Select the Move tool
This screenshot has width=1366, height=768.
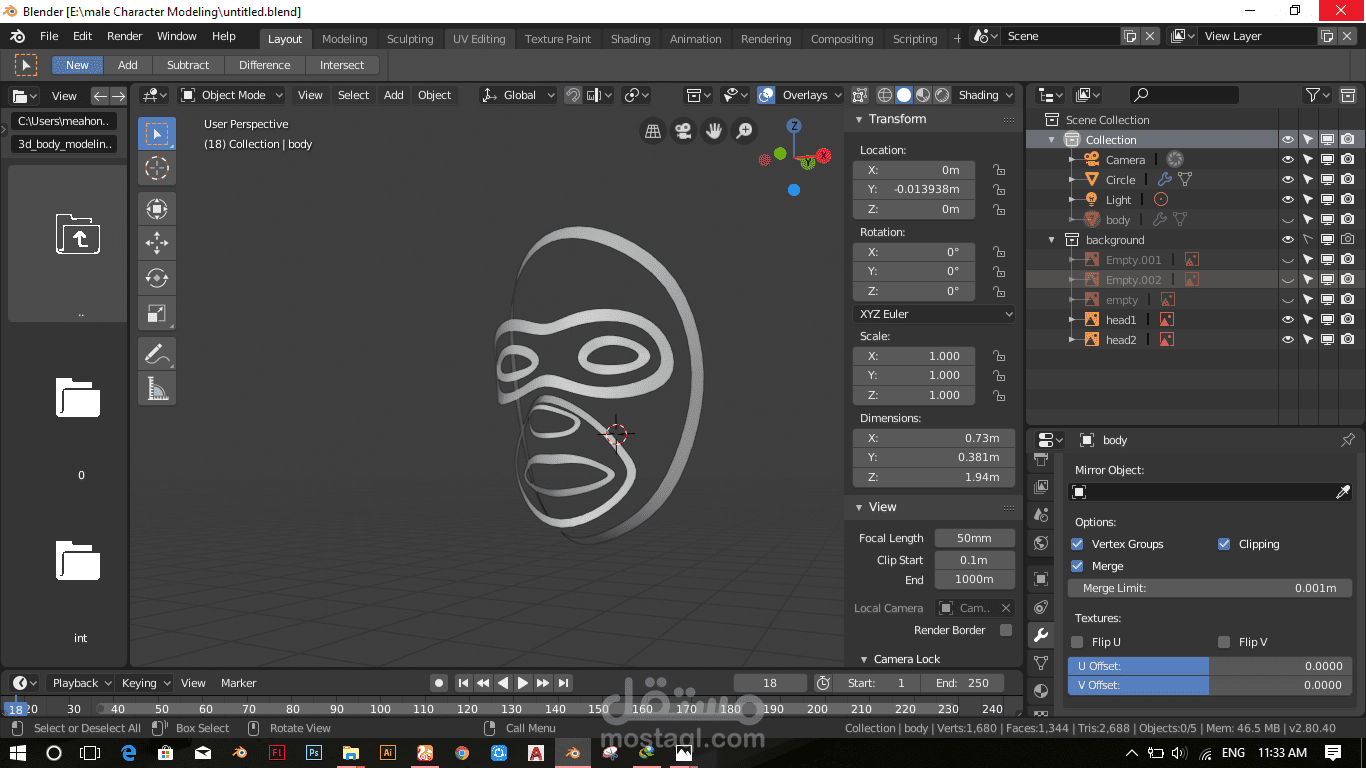[157, 243]
